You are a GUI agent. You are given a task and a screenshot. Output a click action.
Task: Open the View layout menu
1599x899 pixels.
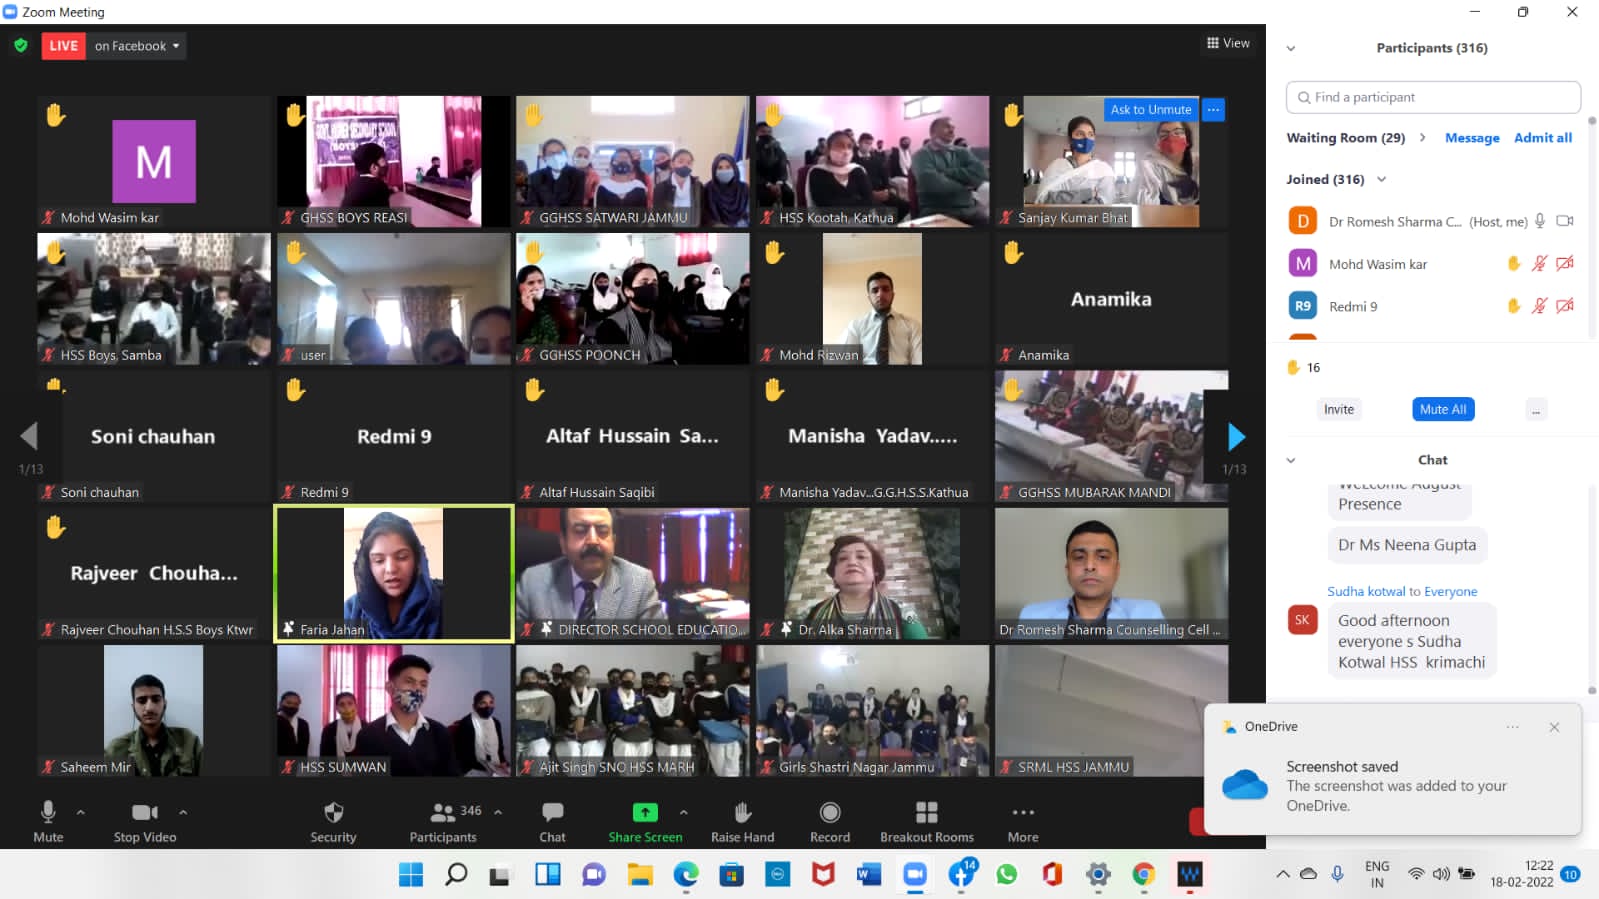(x=1228, y=43)
